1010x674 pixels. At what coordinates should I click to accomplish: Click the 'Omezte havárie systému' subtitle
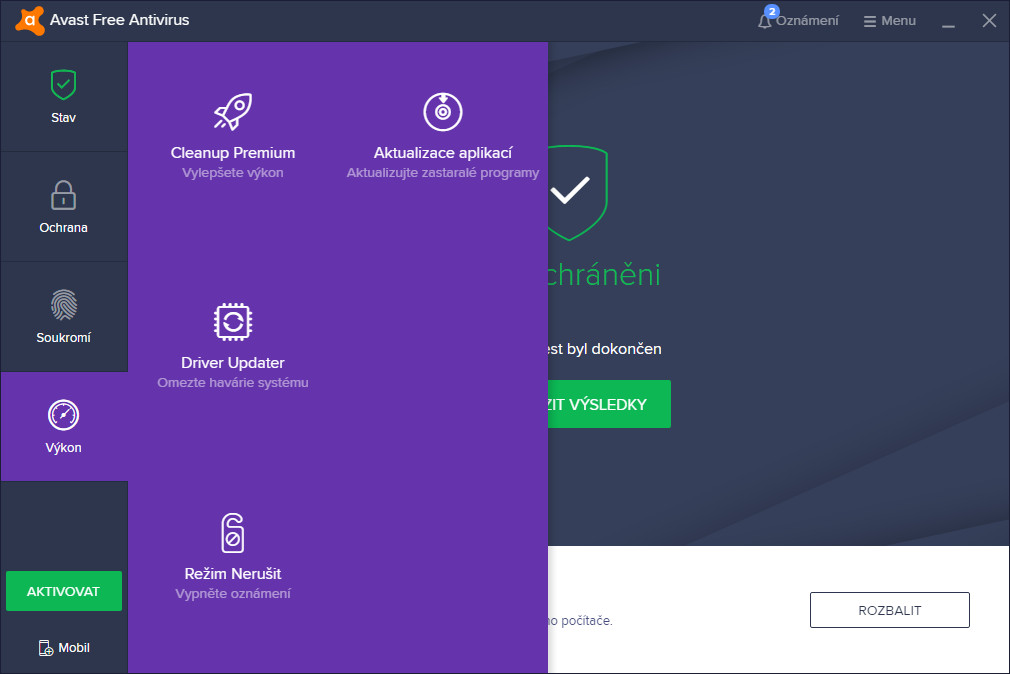233,383
